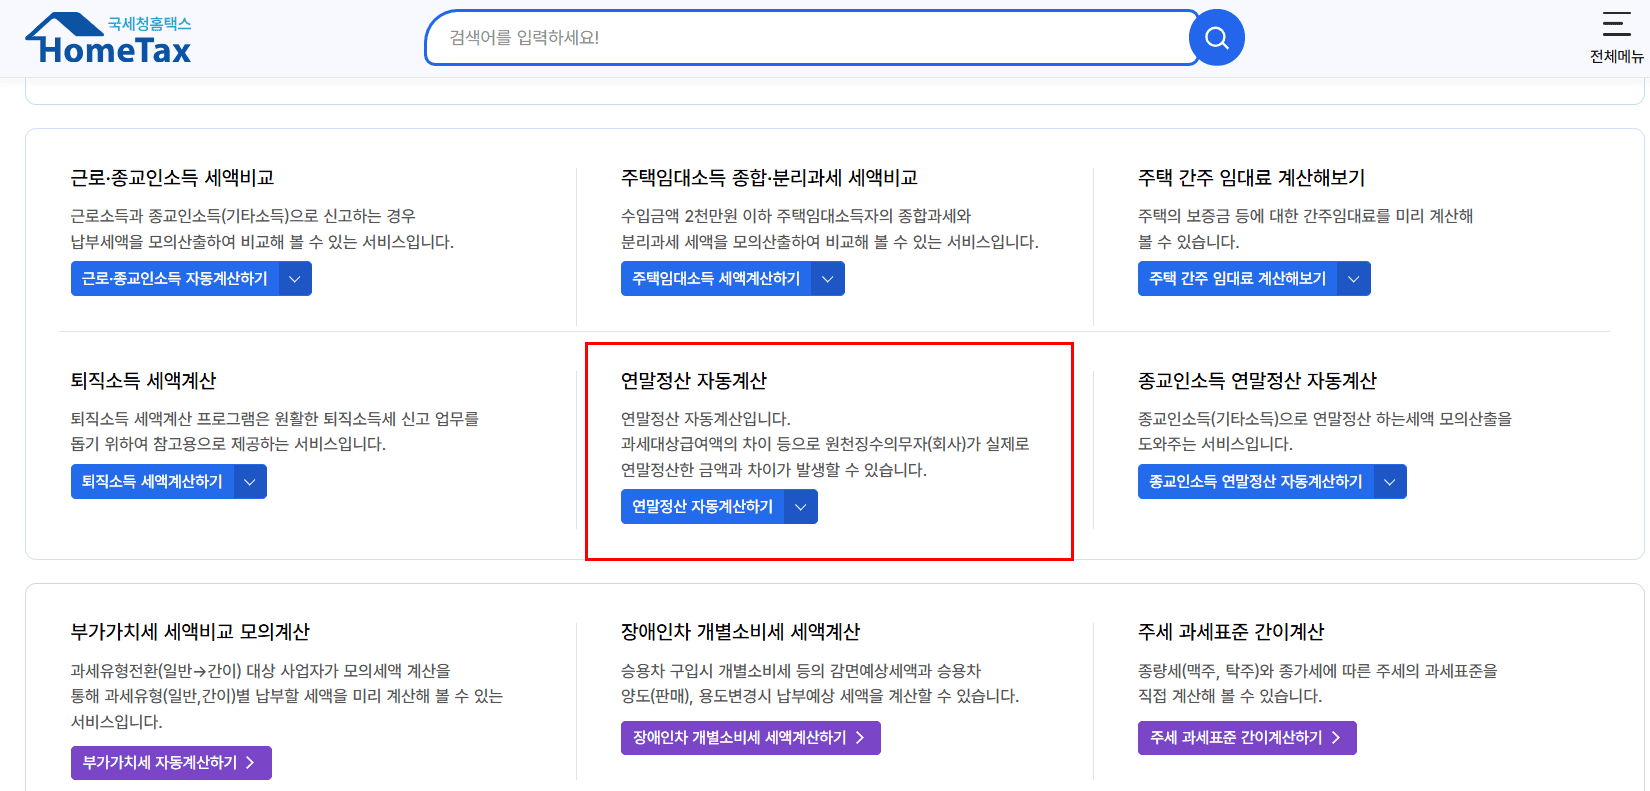This screenshot has height=791, width=1650.
Task: Click 주택 간주 임대료 계산해보기 button
Action: pyautogui.click(x=1237, y=279)
